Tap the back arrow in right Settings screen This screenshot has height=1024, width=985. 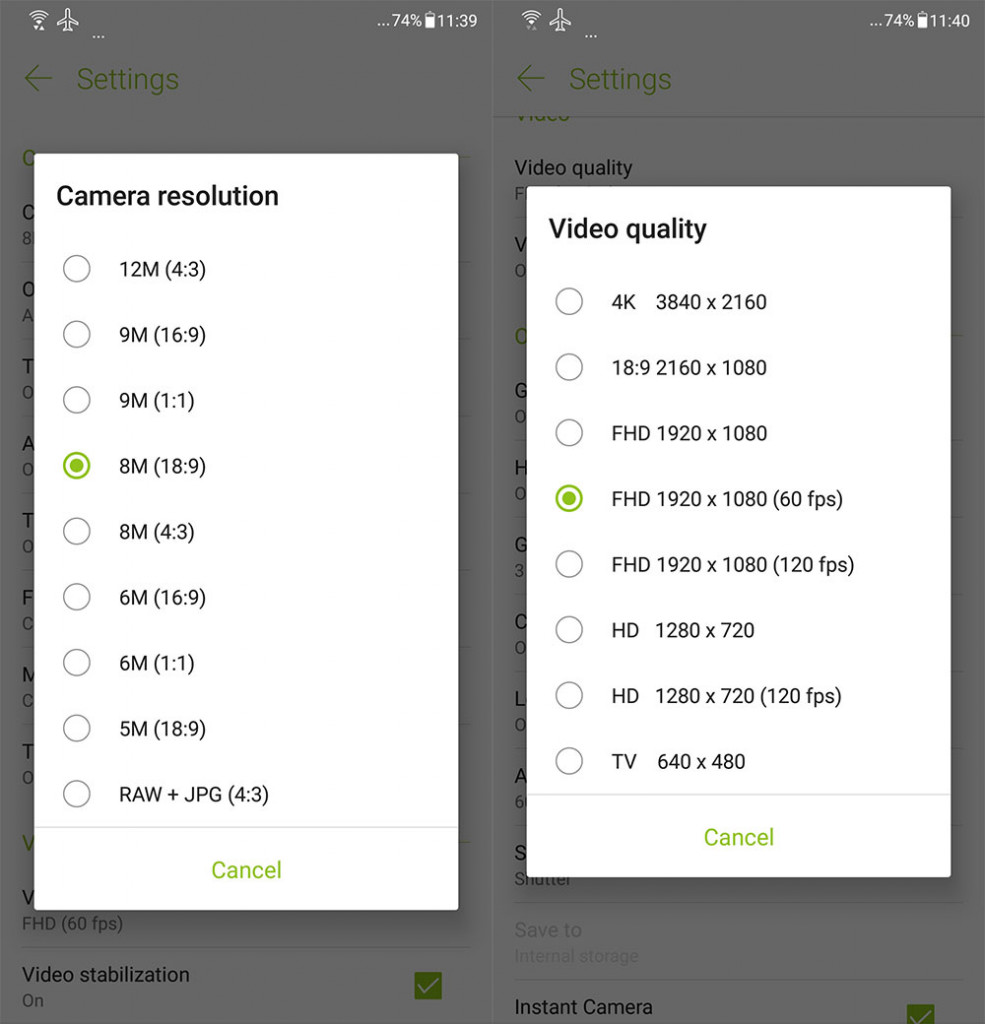click(x=530, y=79)
